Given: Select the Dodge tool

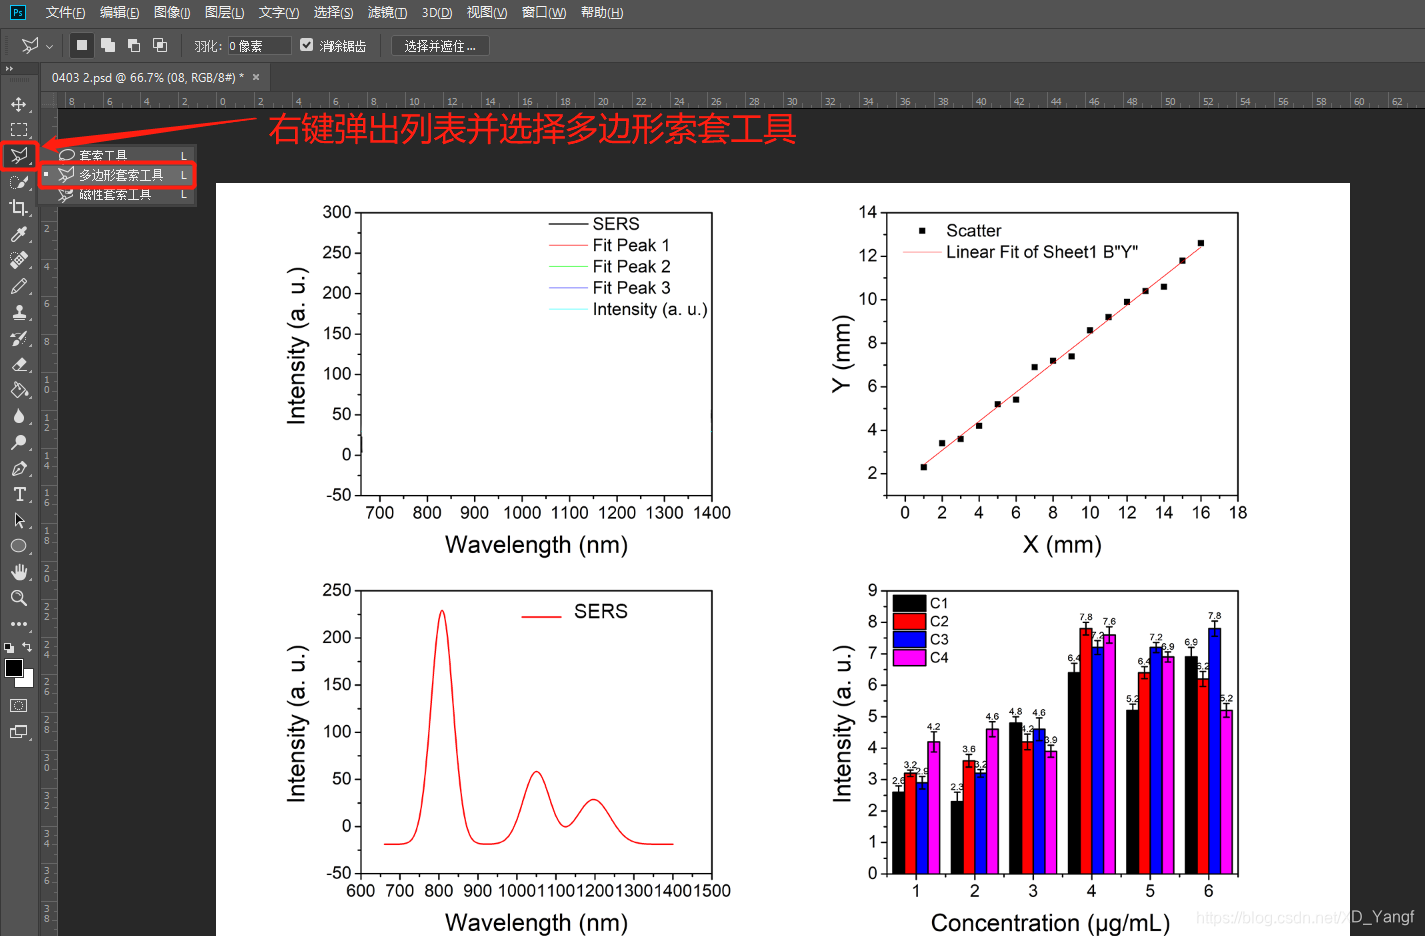Looking at the screenshot, I should pos(18,442).
